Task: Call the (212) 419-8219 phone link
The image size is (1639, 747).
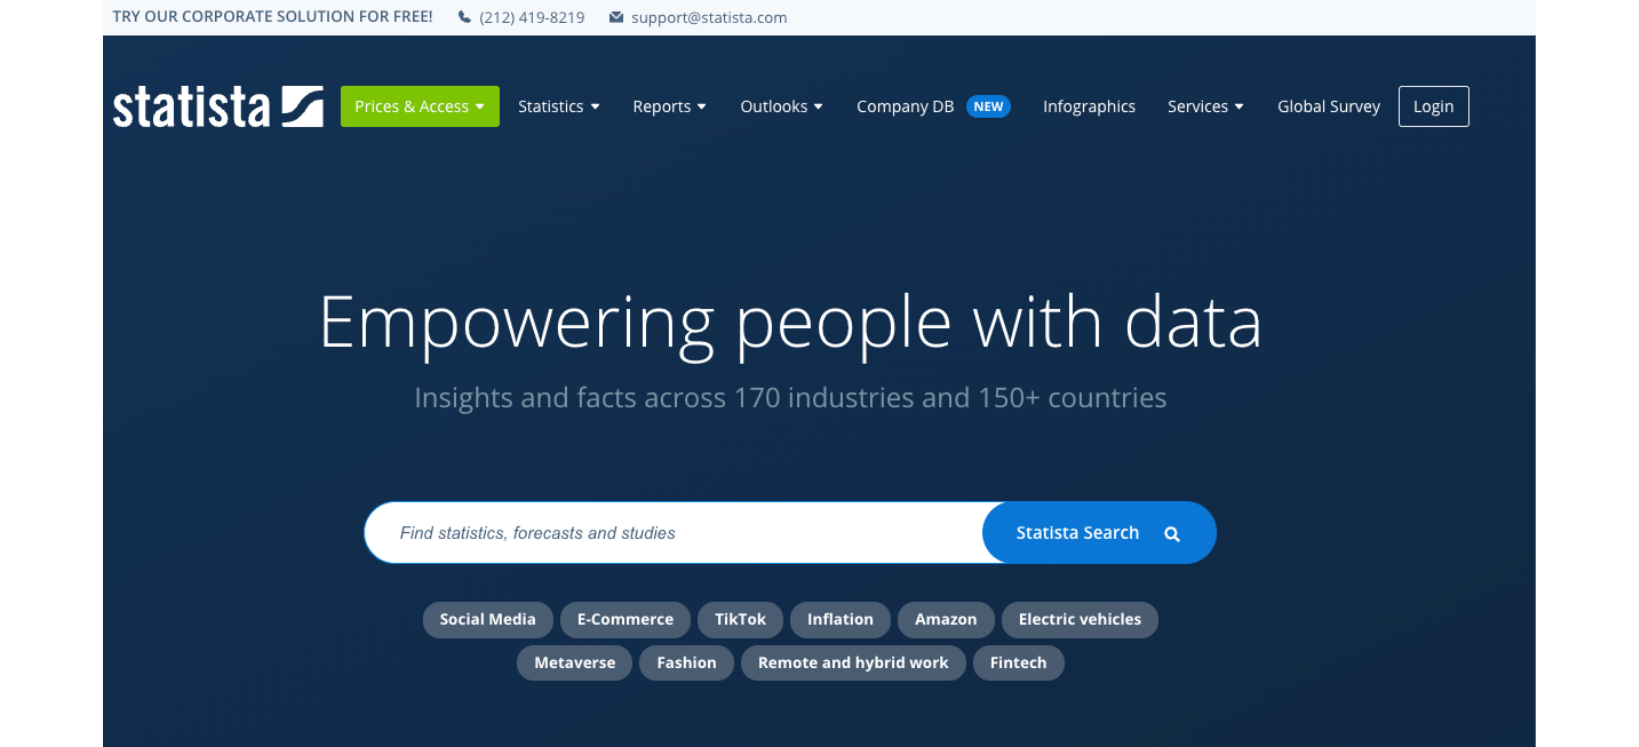Action: (x=532, y=17)
